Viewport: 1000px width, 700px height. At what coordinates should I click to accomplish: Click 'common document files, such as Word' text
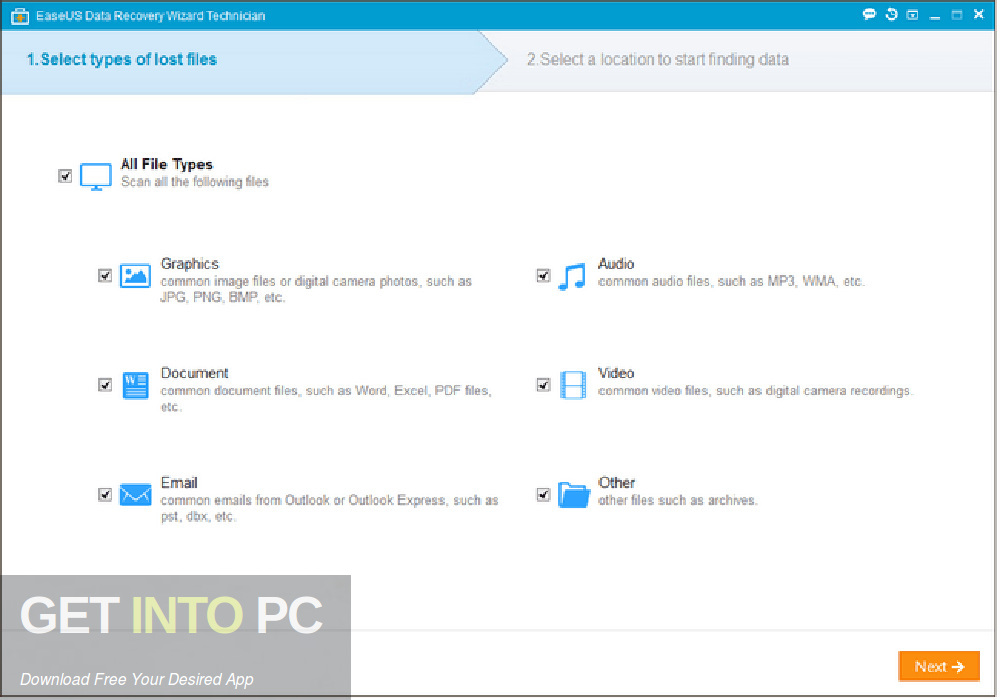[327, 398]
